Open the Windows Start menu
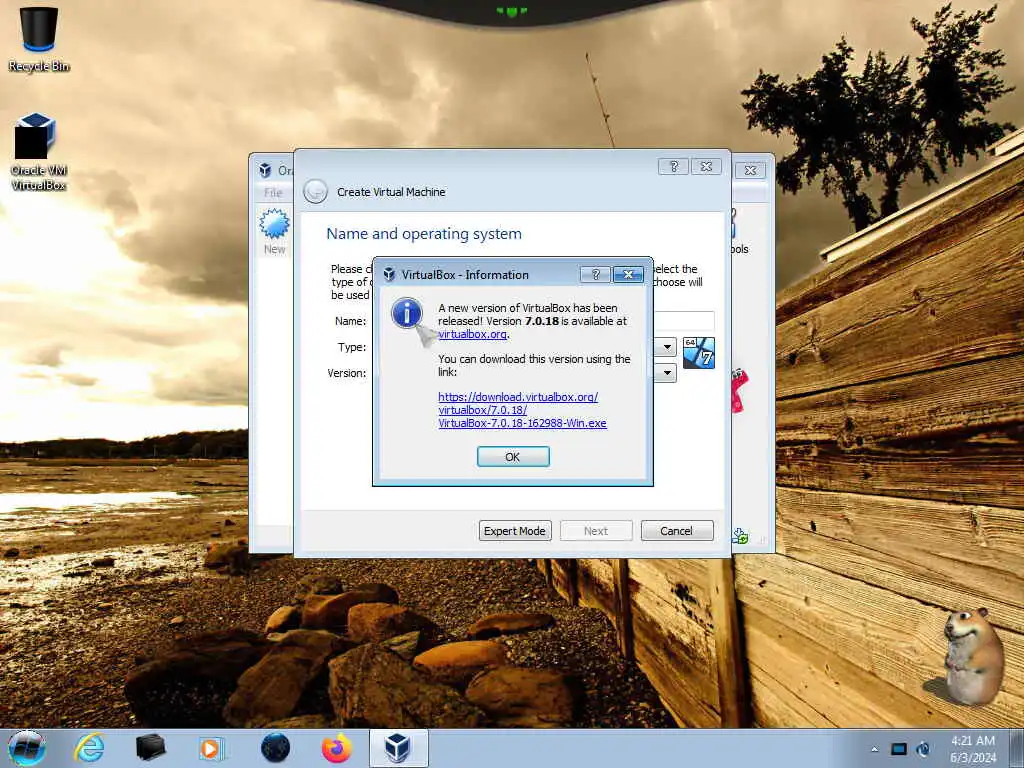This screenshot has height=768, width=1024. pyautogui.click(x=27, y=748)
